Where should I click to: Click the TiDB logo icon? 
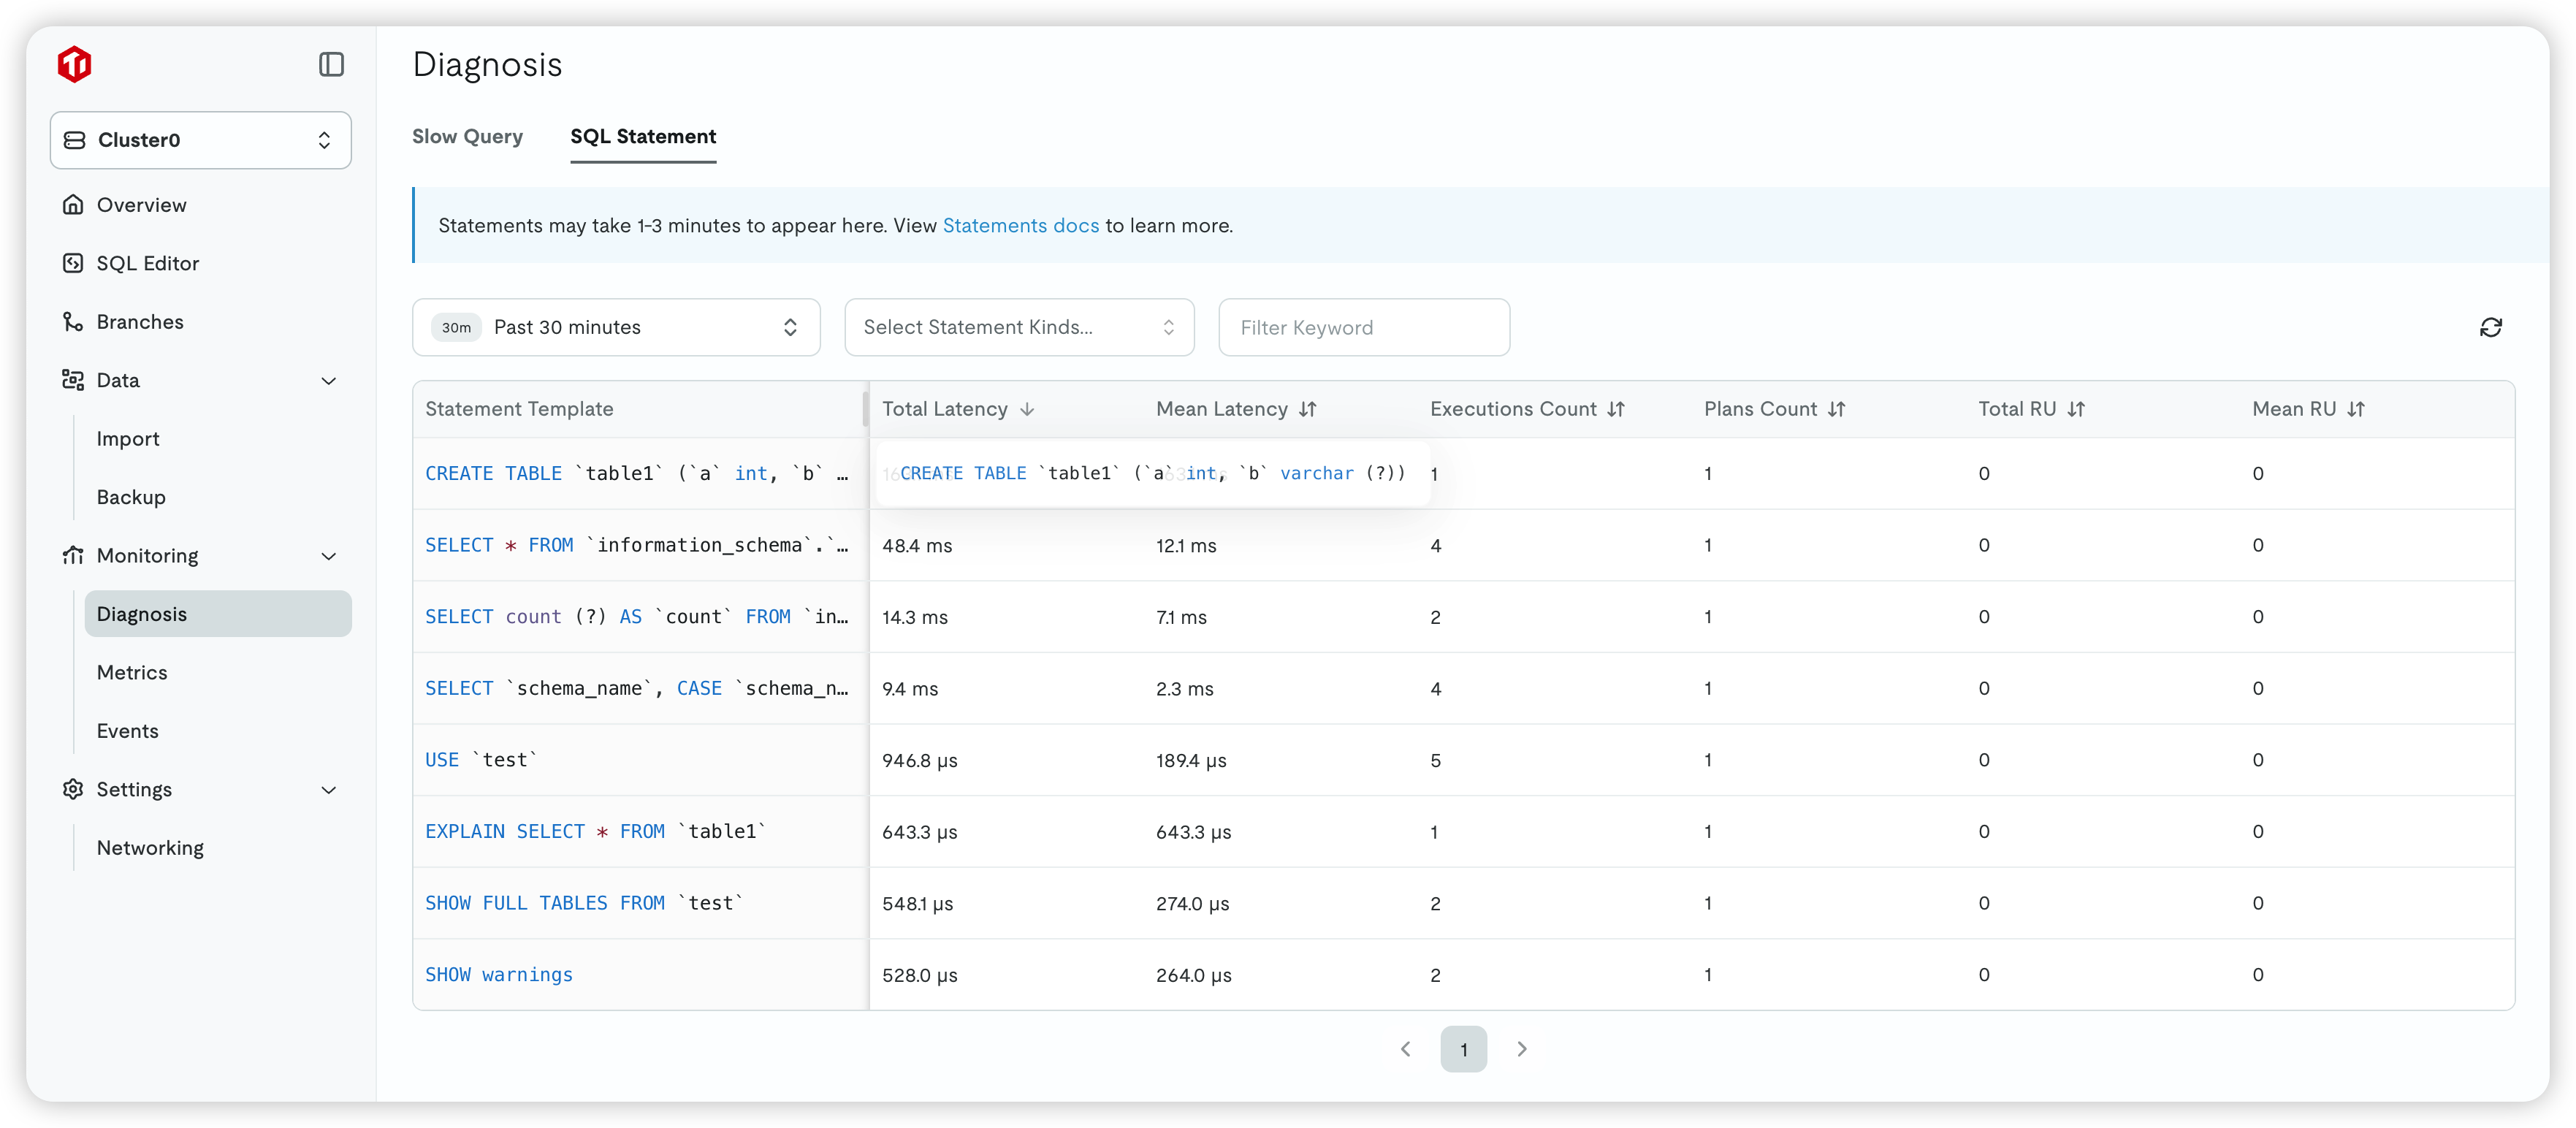[75, 64]
